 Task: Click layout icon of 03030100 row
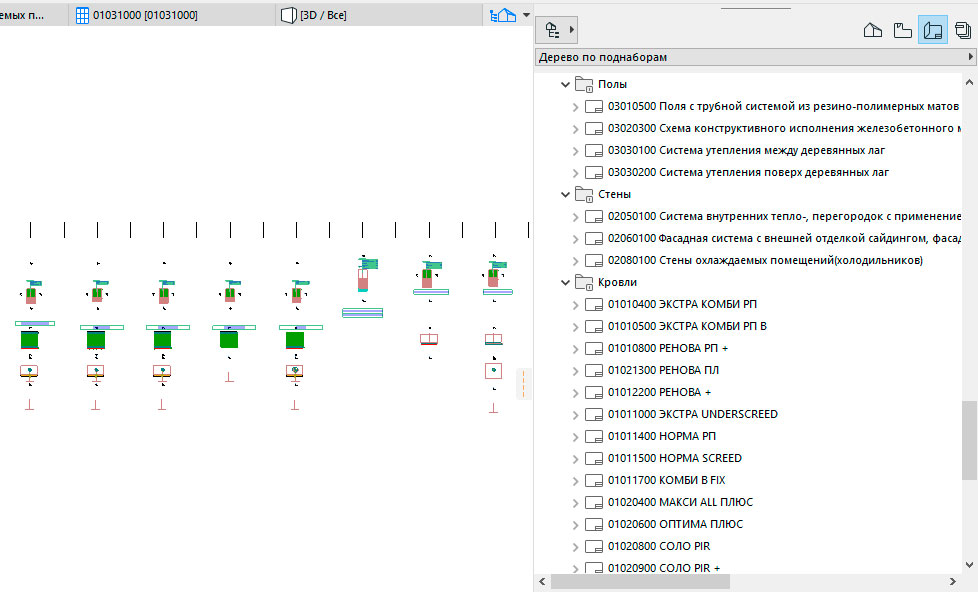594,151
